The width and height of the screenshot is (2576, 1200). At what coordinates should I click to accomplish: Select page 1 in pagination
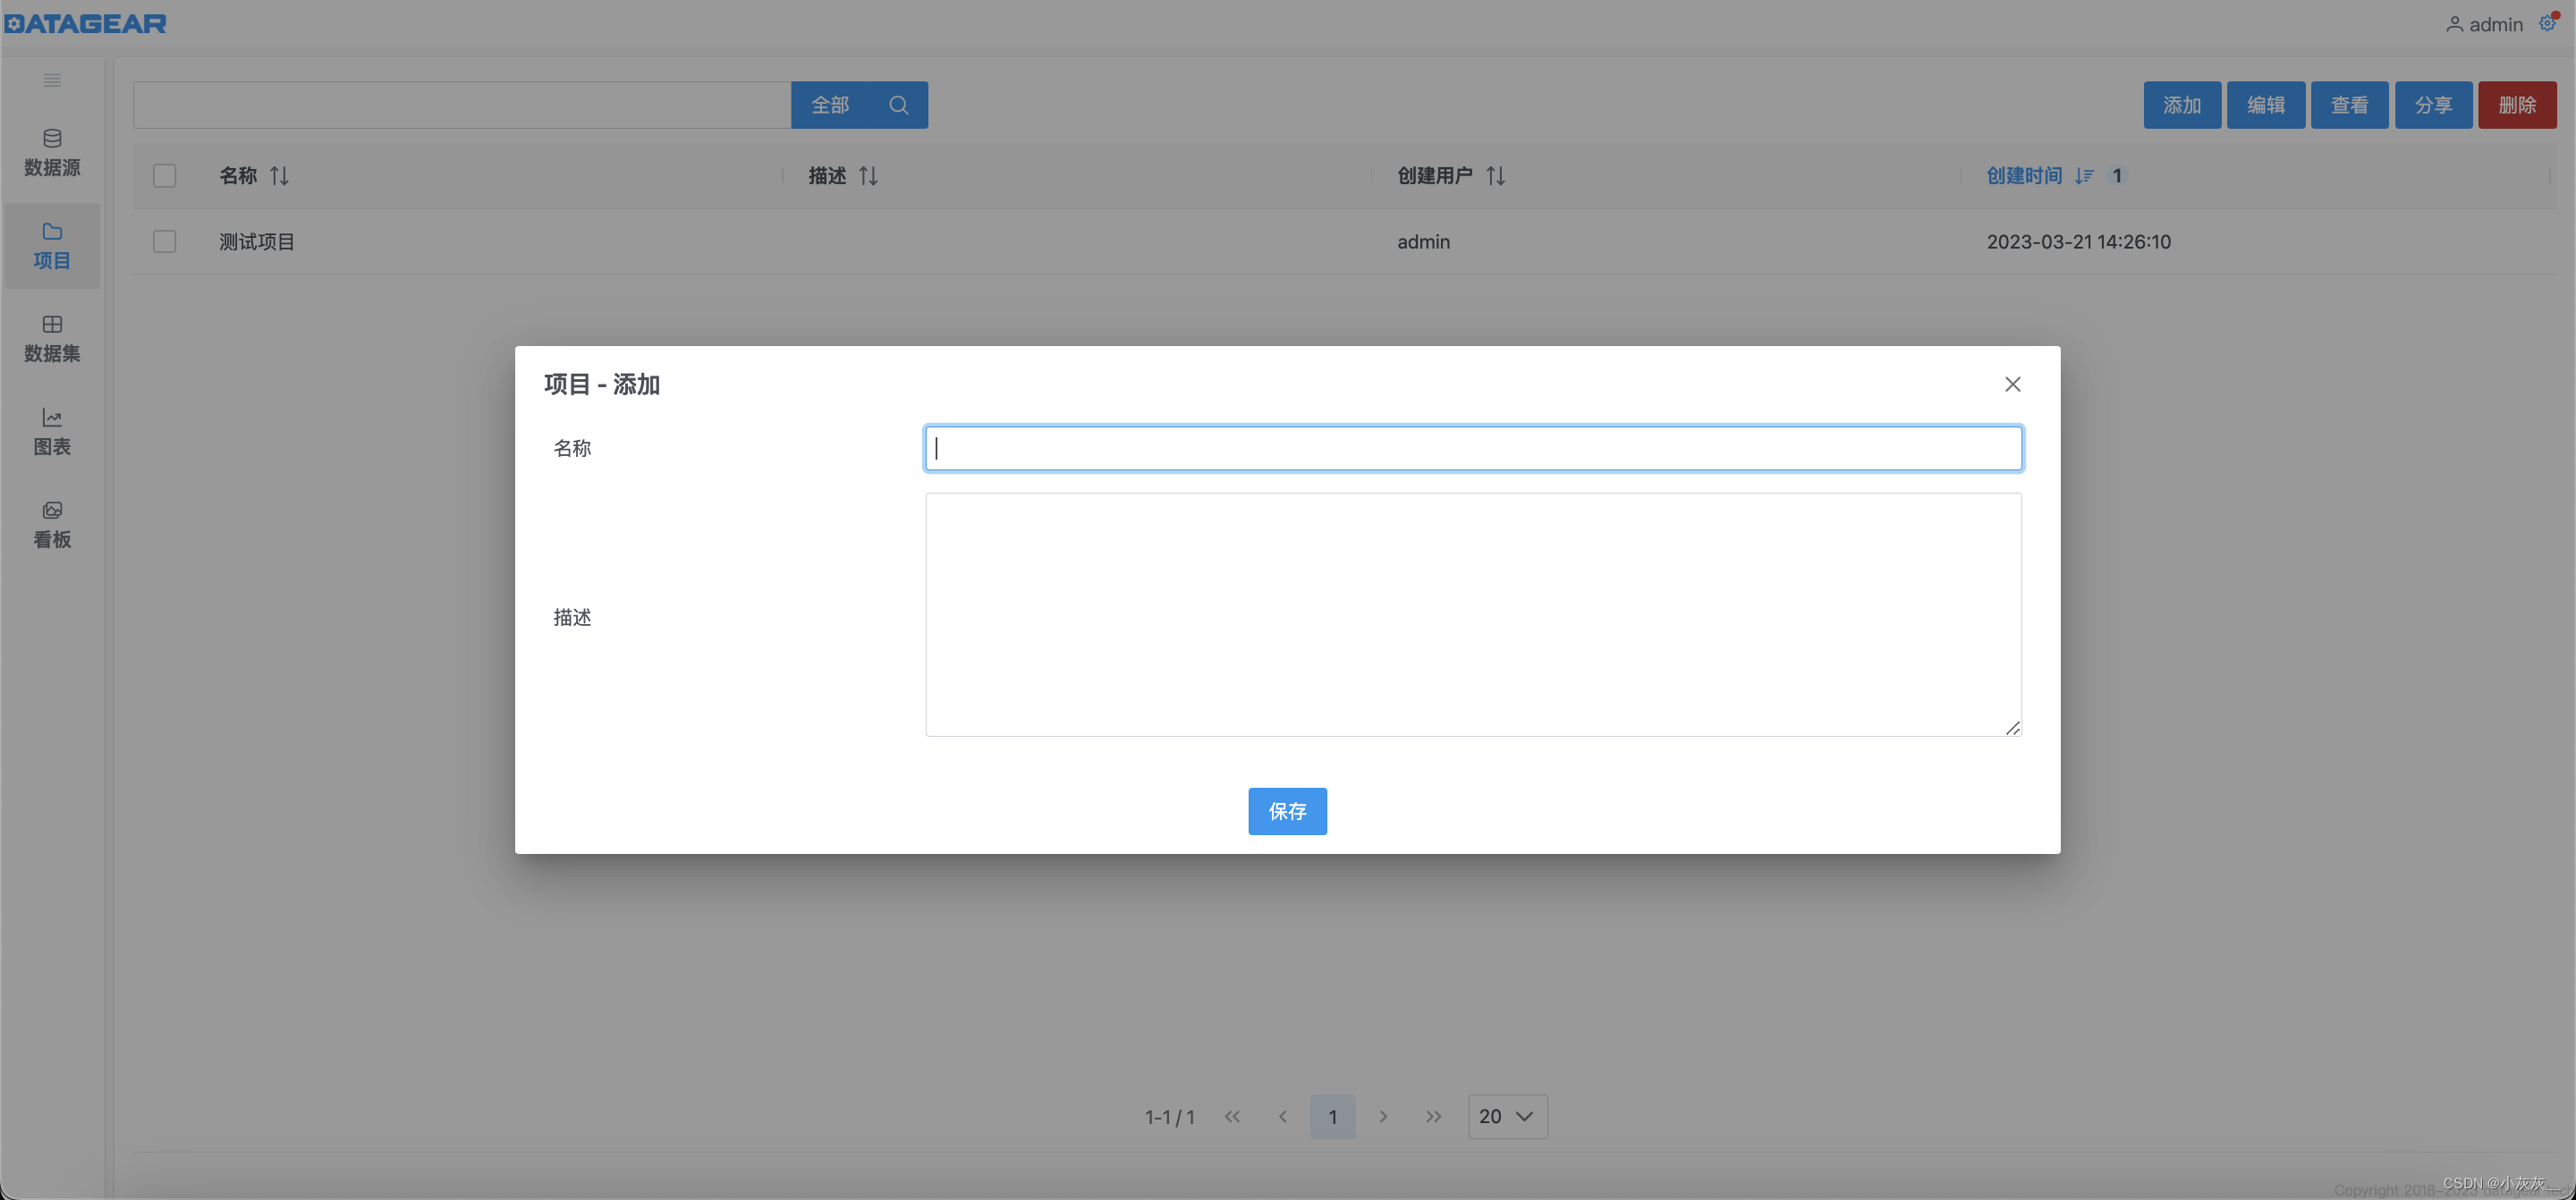(1333, 1117)
